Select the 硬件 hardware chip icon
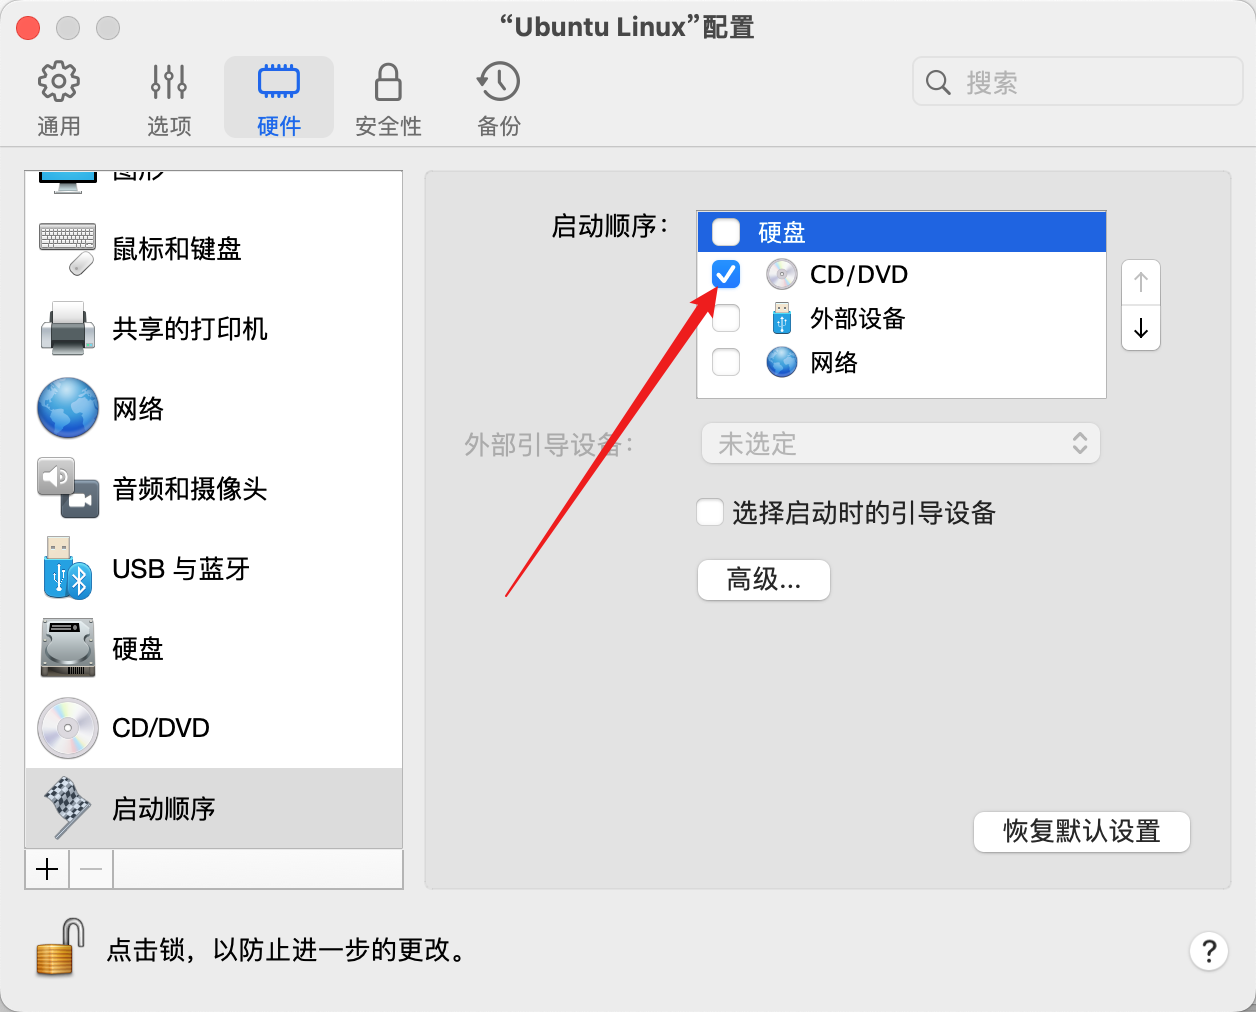1256x1012 pixels. tap(279, 82)
